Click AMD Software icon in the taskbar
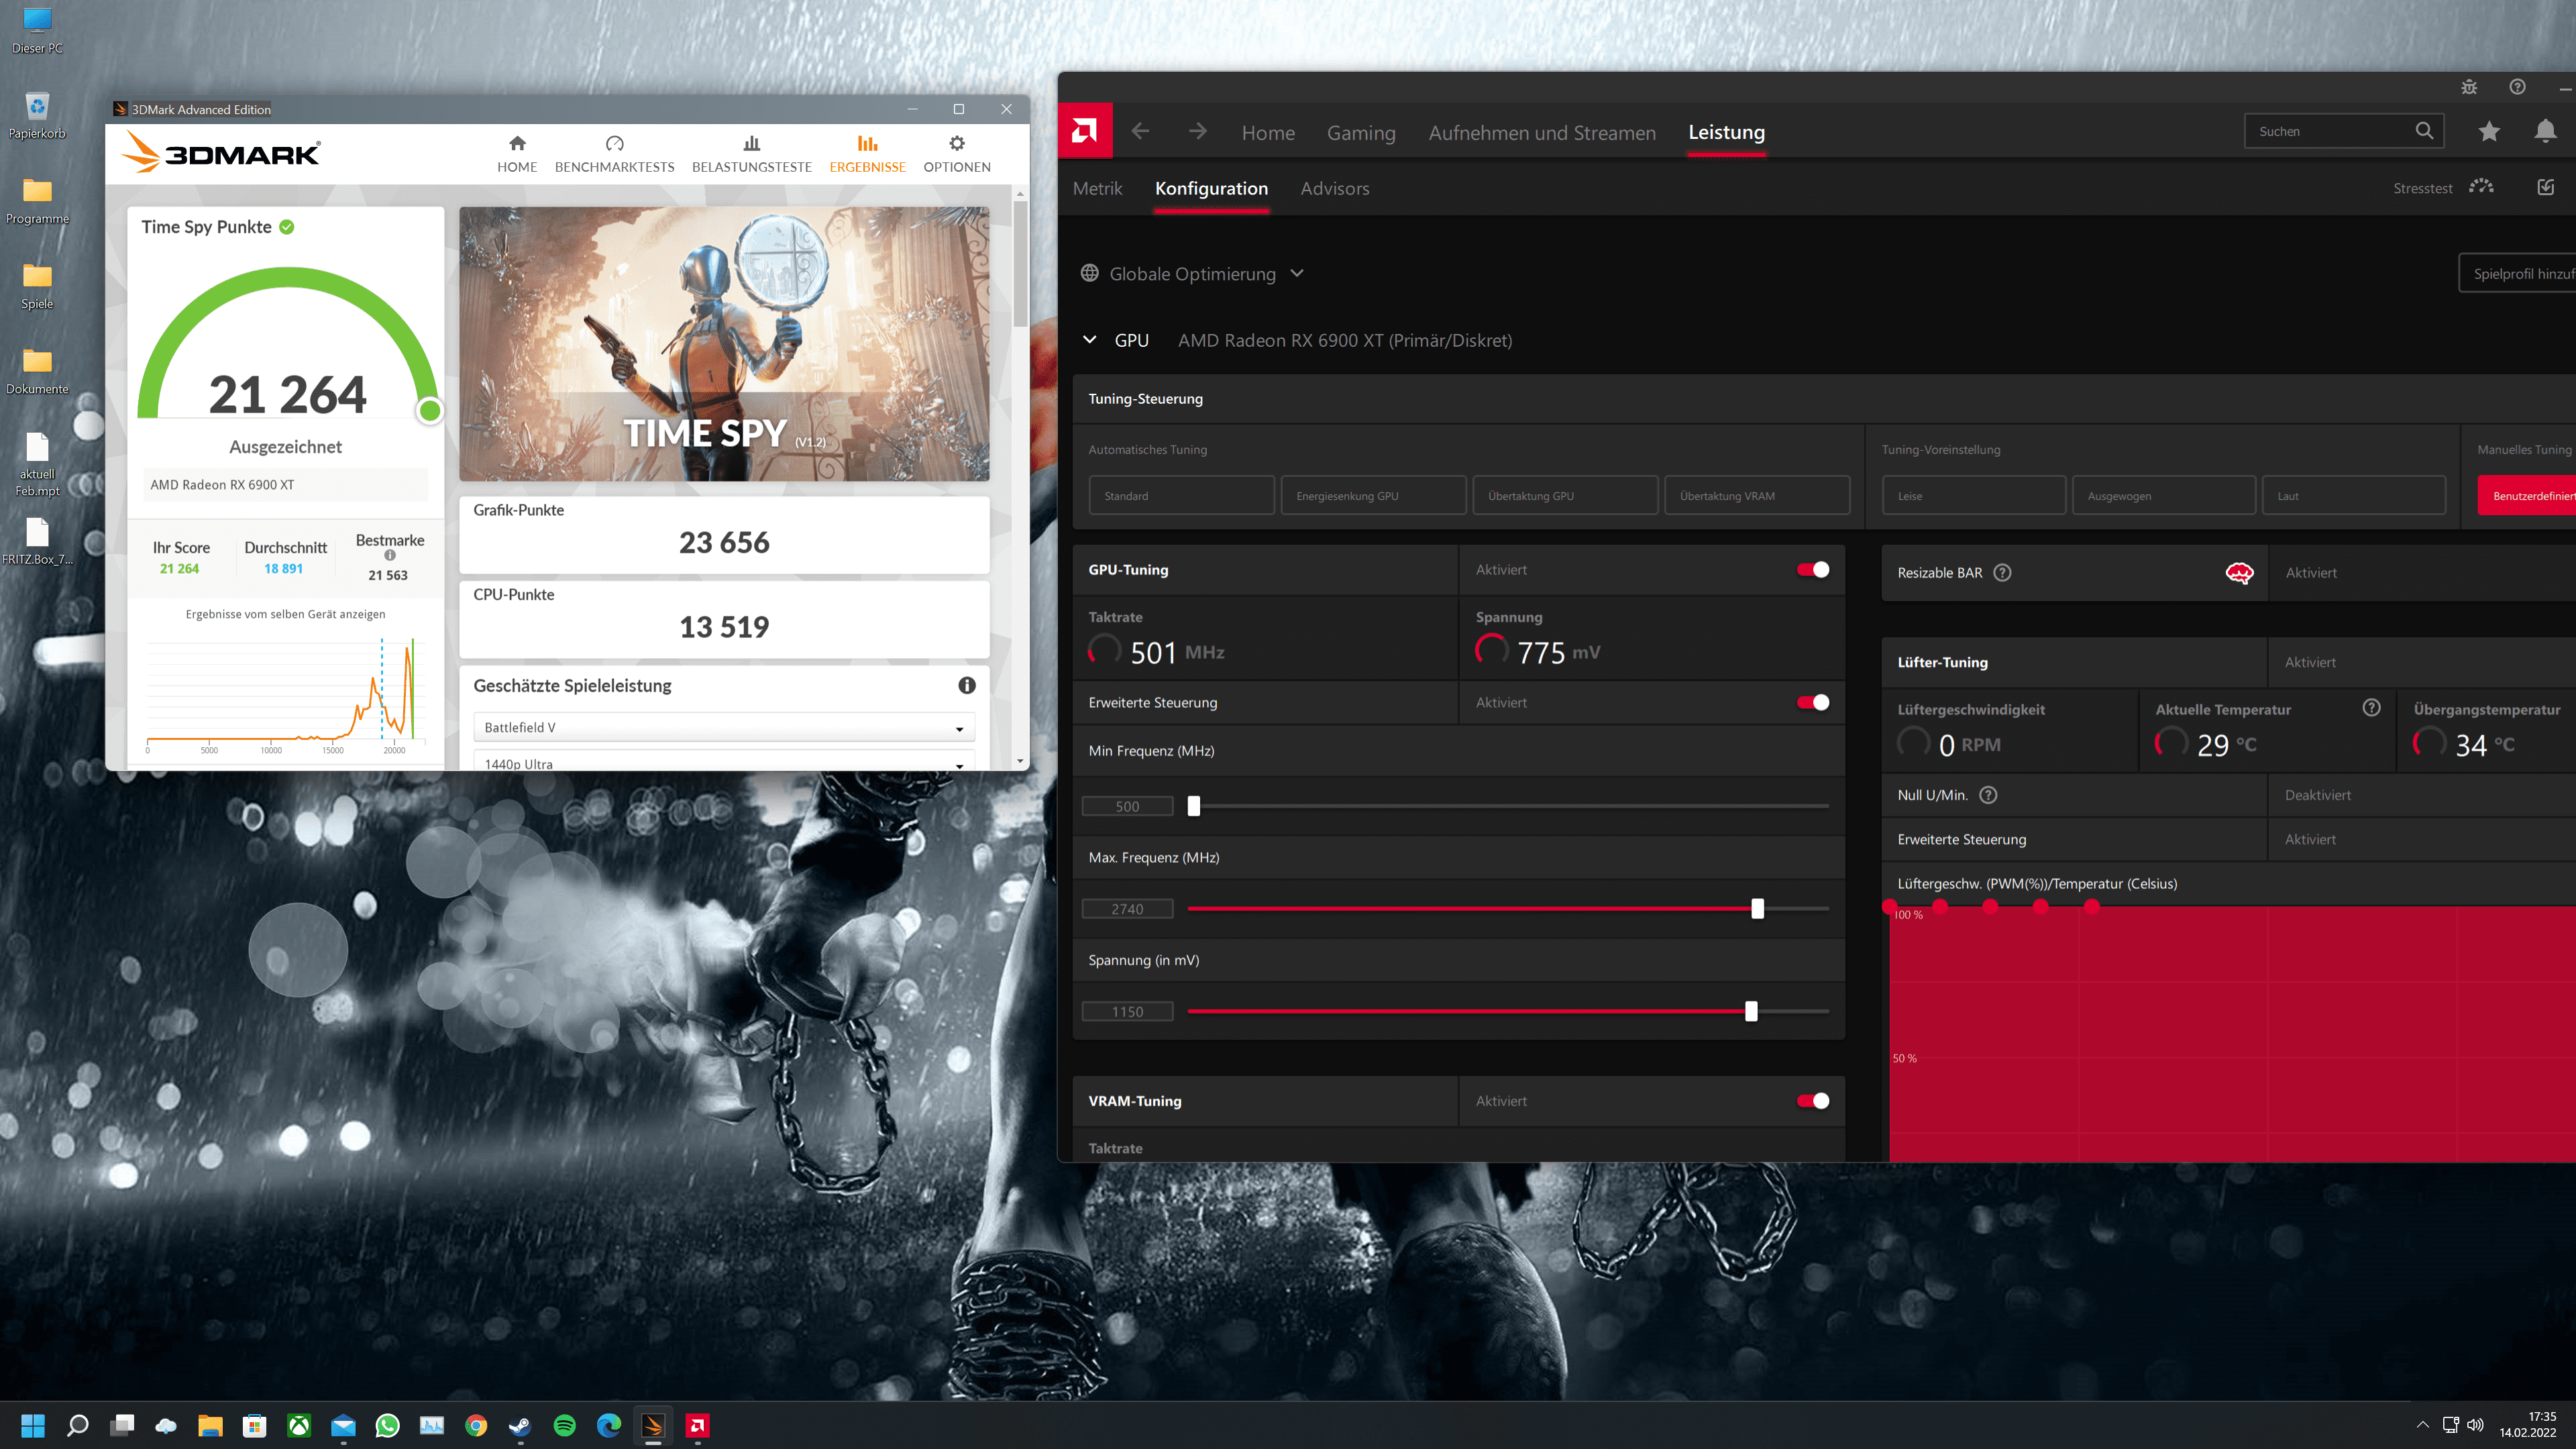Screen dimensions: 2576x1449 [x=697, y=1425]
